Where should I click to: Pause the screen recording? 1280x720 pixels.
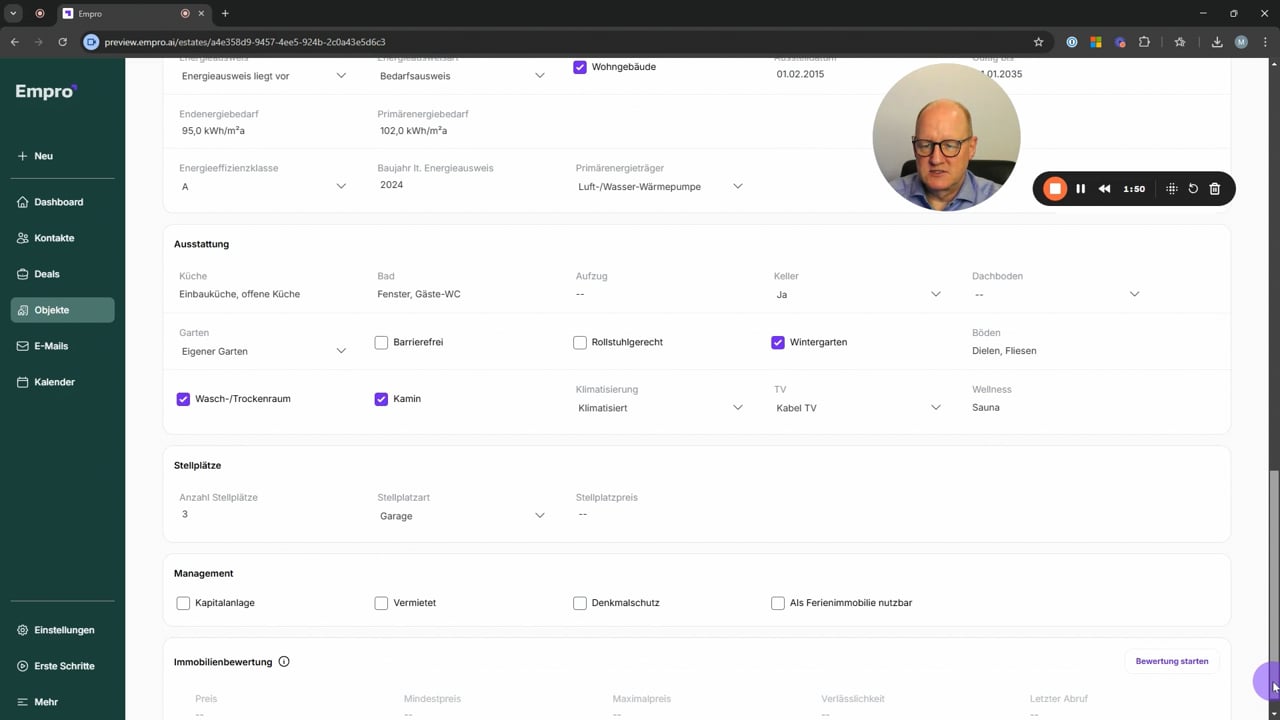1081,189
